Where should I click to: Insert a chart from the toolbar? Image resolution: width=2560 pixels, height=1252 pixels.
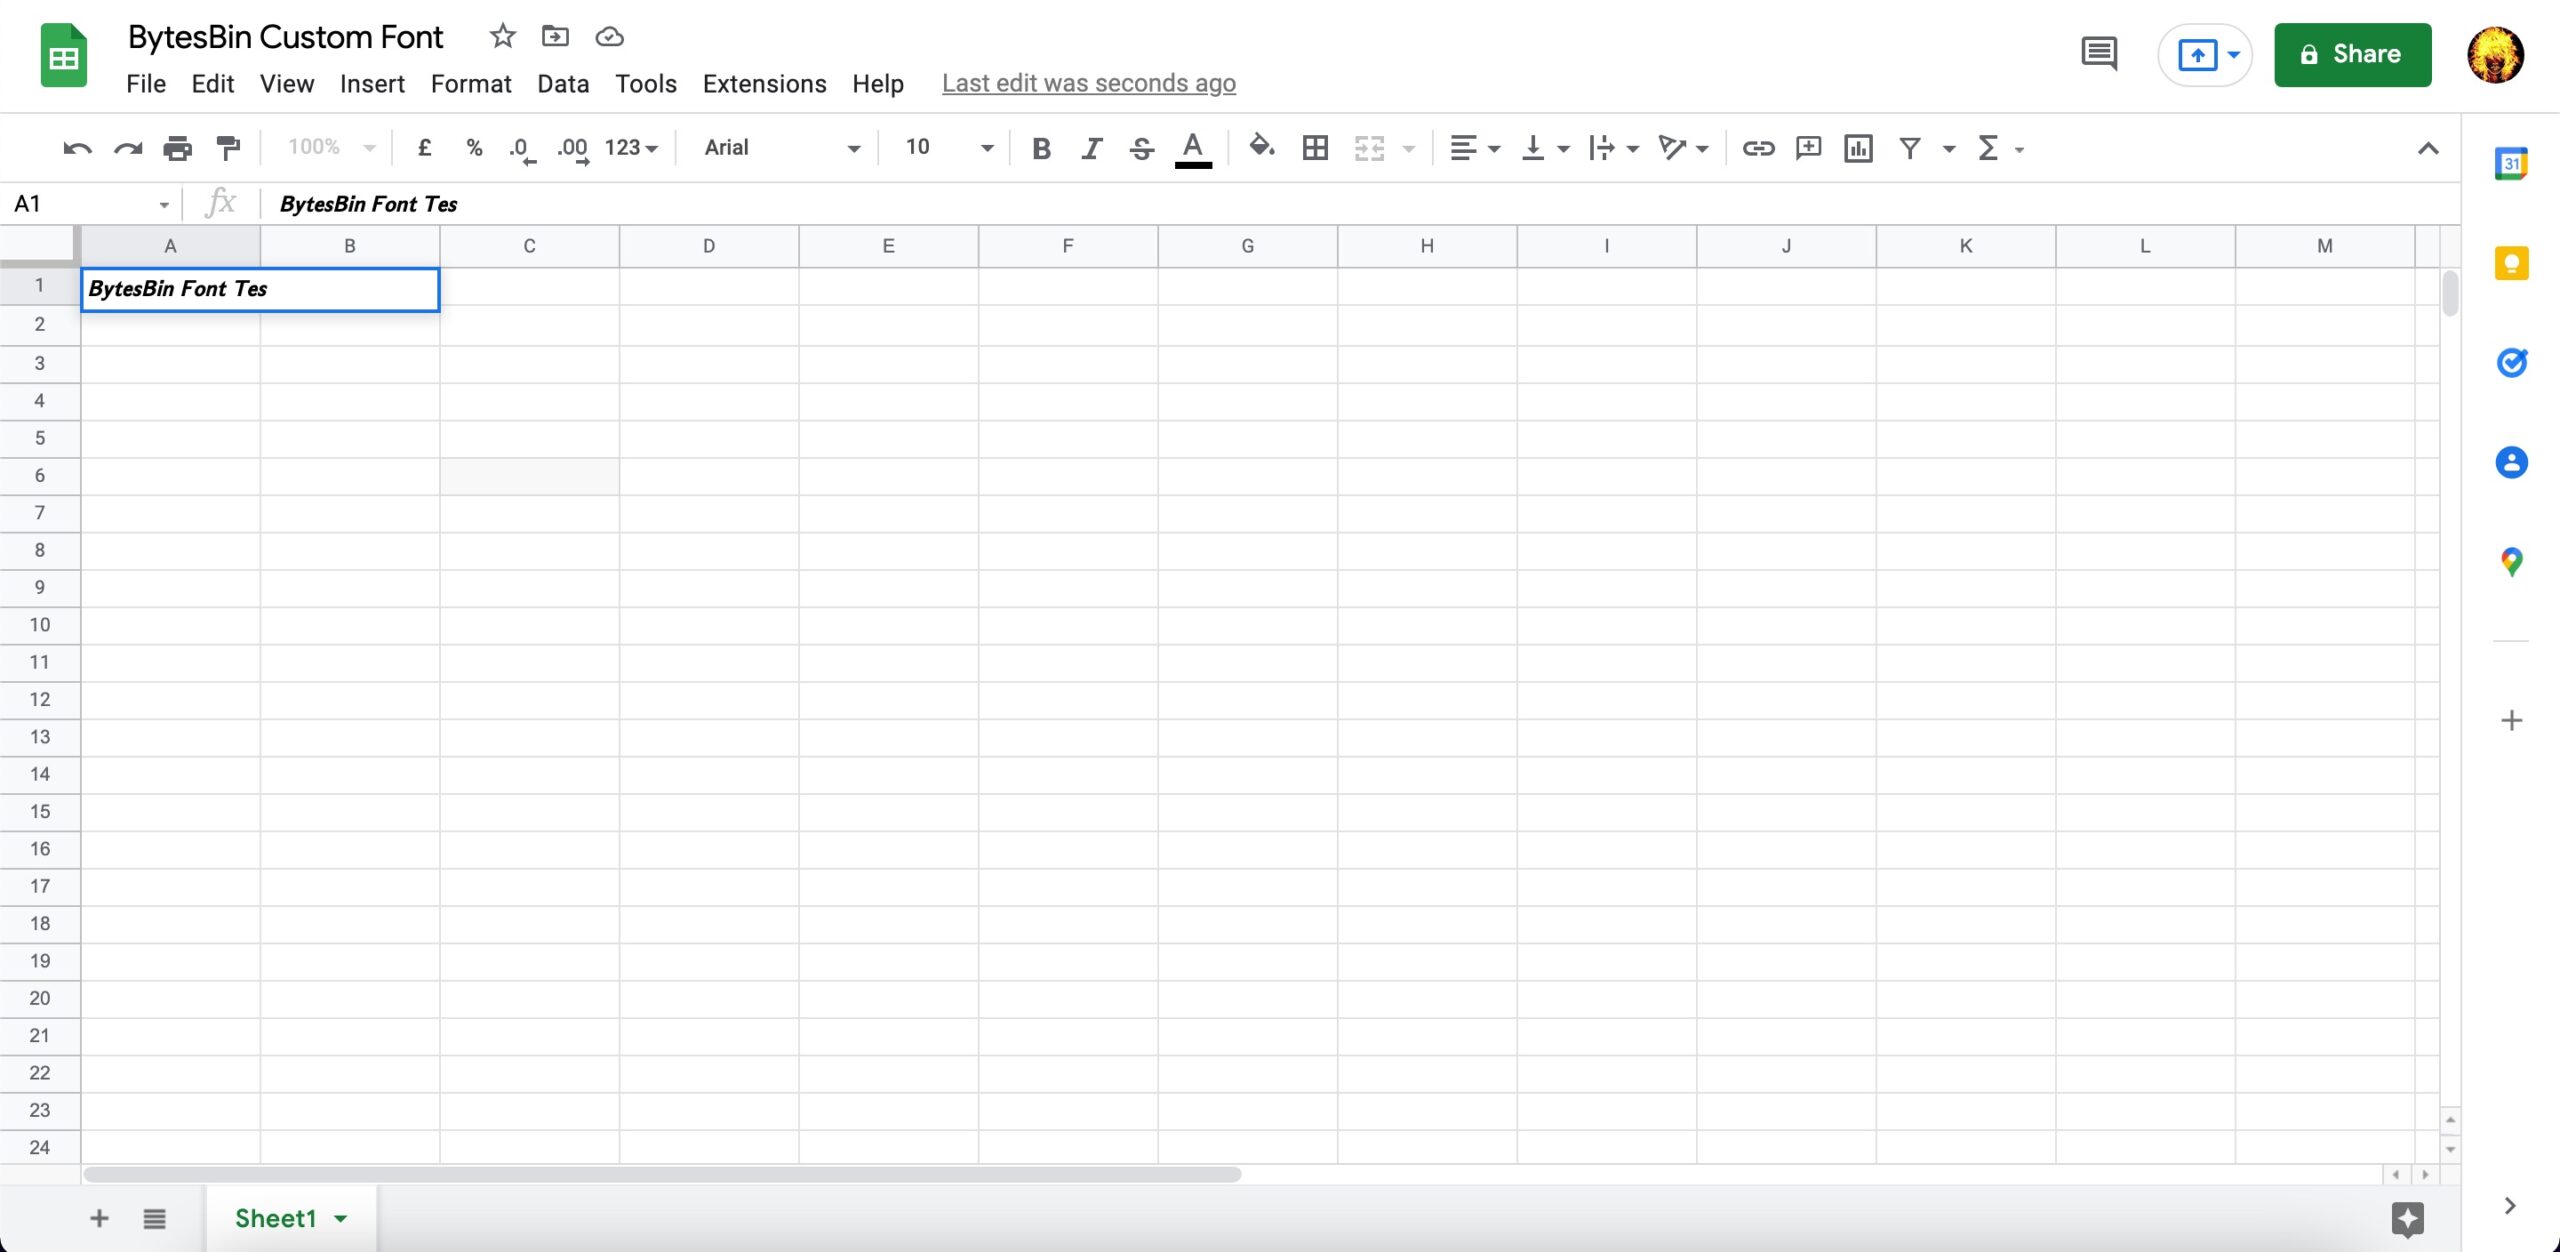(1858, 148)
